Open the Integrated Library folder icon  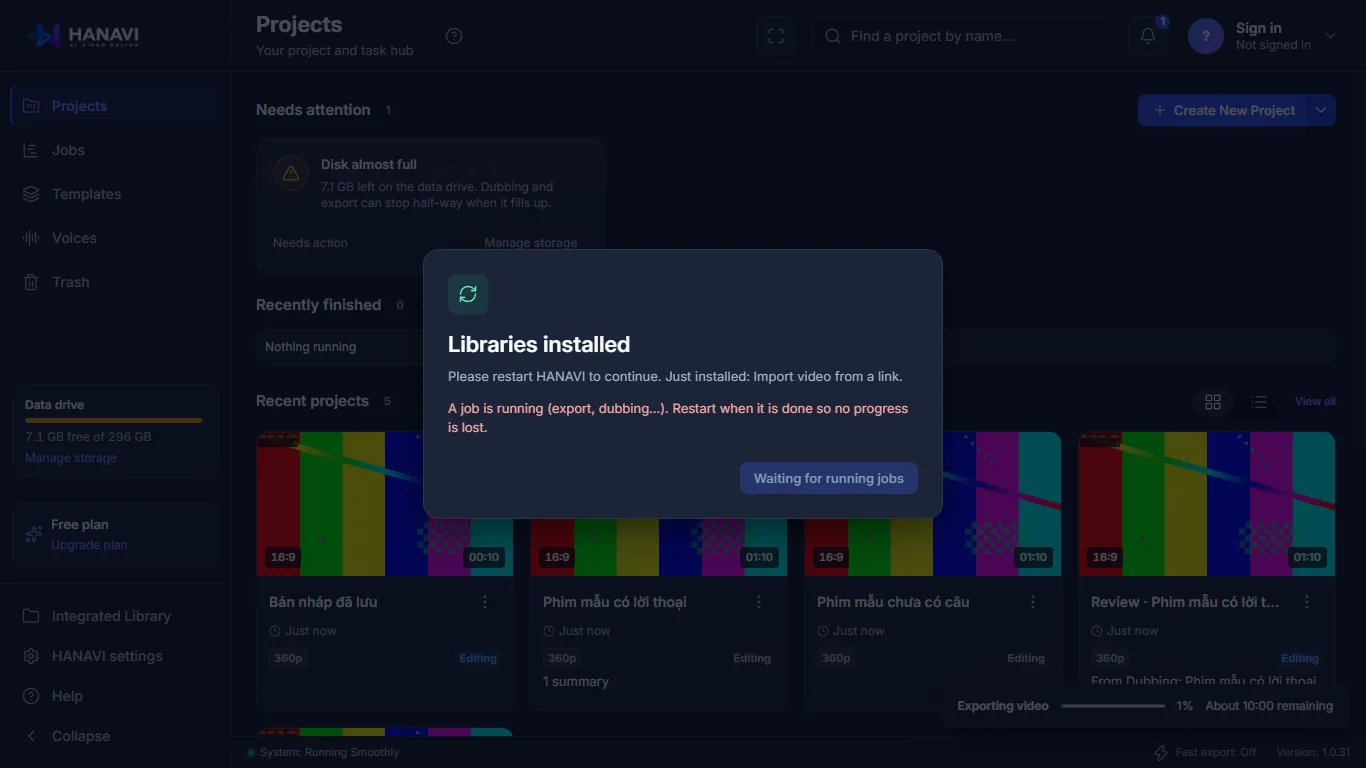pos(31,616)
